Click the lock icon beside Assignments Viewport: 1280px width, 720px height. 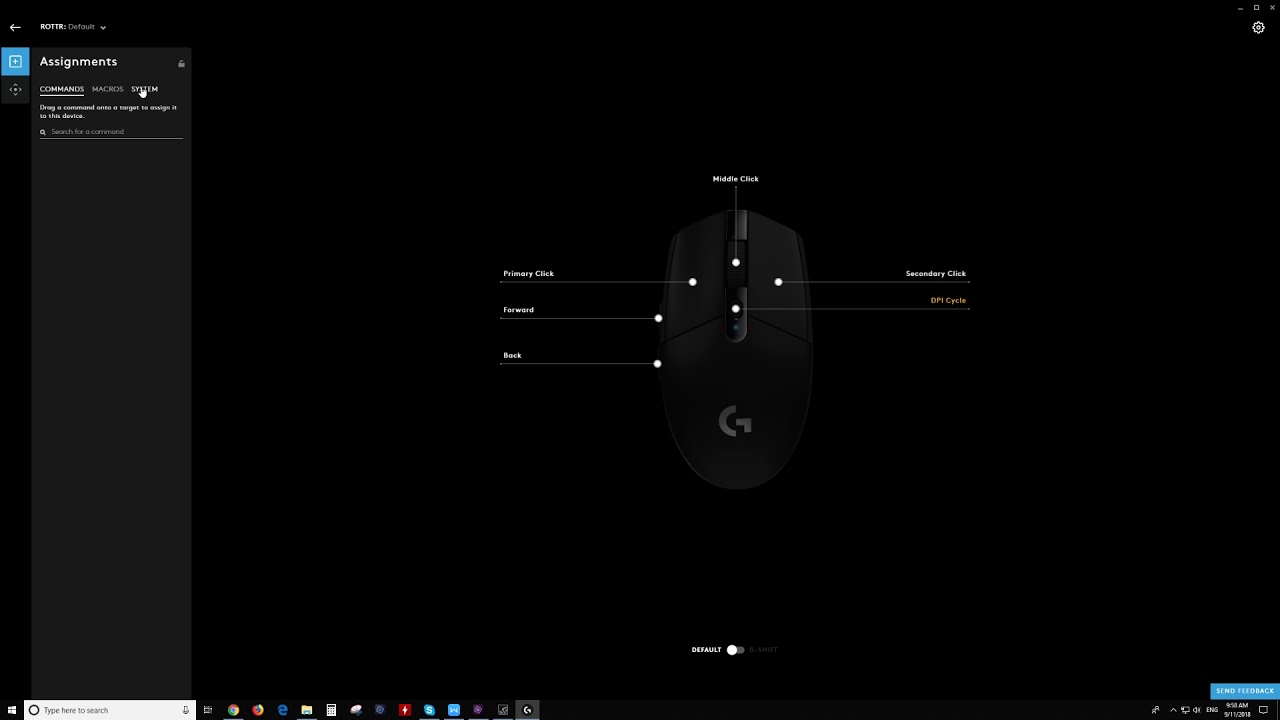[181, 63]
